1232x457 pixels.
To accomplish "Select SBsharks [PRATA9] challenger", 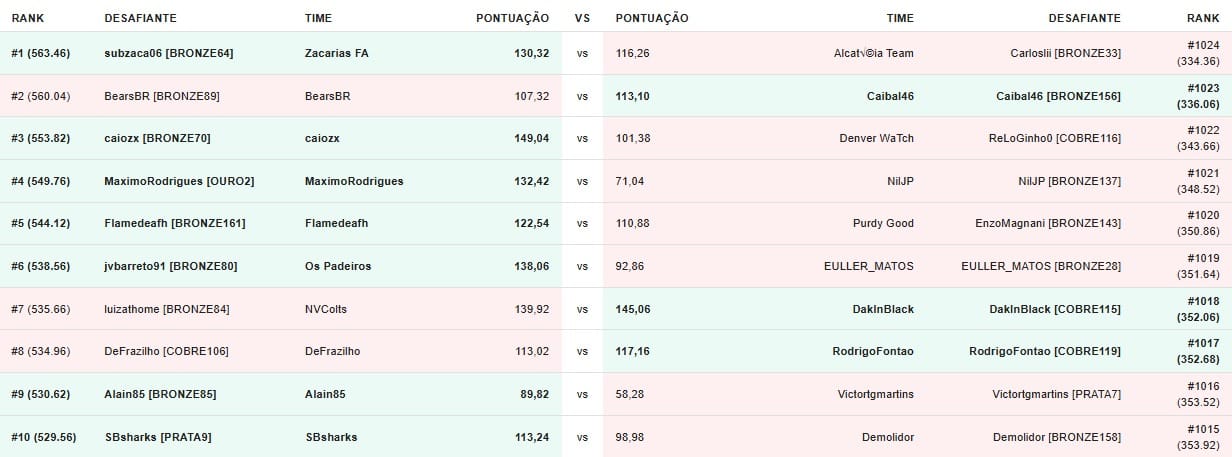I will point(157,437).
